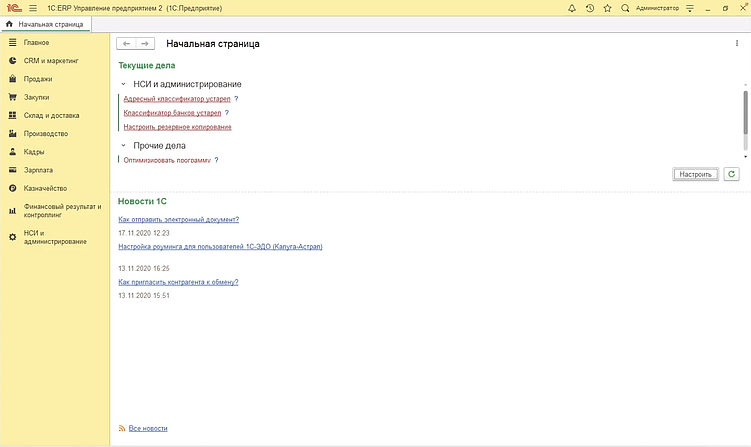Image resolution: width=751 pixels, height=447 pixels.
Task: Open Кадры section label
Action: 34,152
